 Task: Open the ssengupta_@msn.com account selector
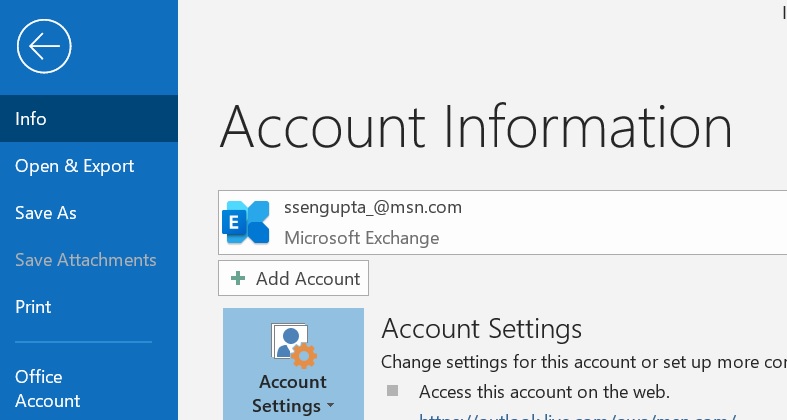(502, 222)
